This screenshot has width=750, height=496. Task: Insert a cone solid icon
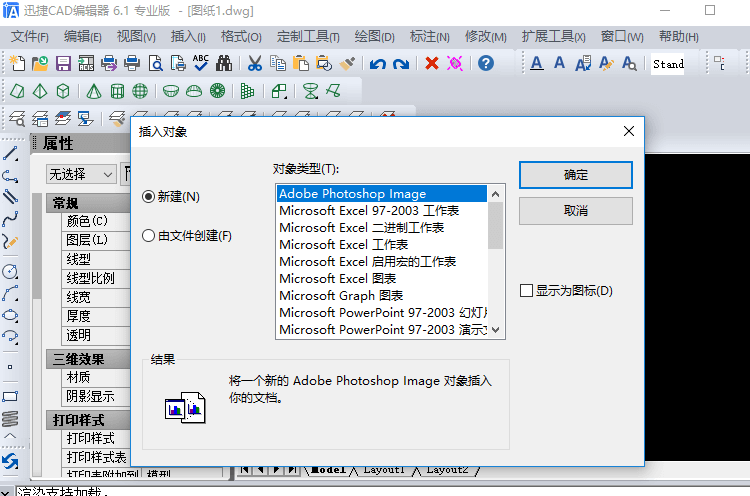click(x=94, y=91)
